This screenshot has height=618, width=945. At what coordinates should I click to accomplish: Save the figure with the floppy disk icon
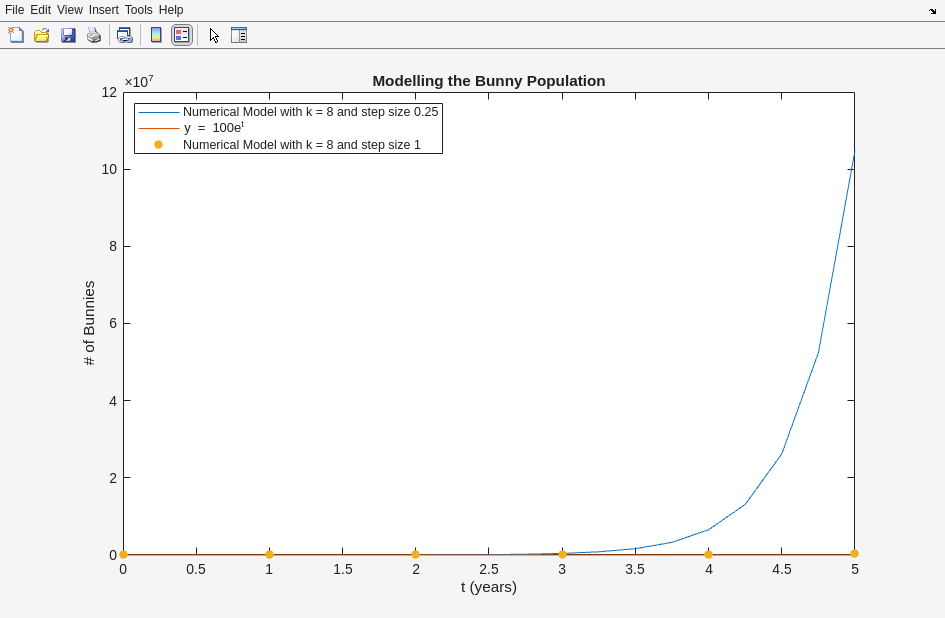pos(68,35)
